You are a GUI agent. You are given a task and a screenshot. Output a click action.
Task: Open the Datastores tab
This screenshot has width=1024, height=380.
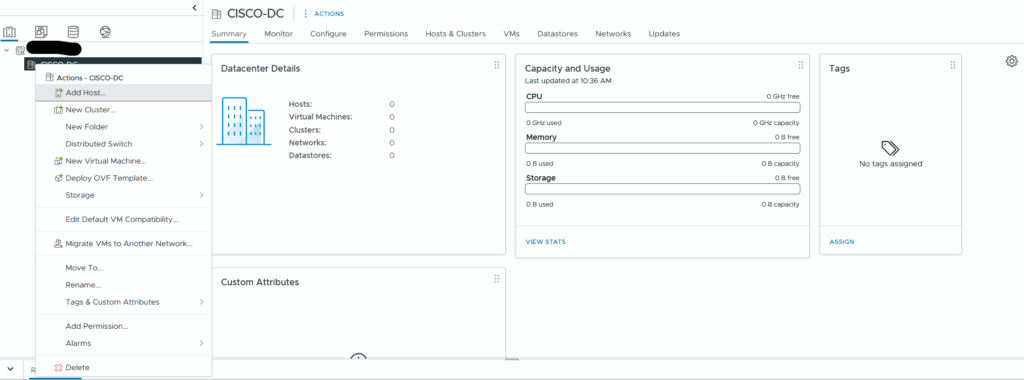[558, 34]
